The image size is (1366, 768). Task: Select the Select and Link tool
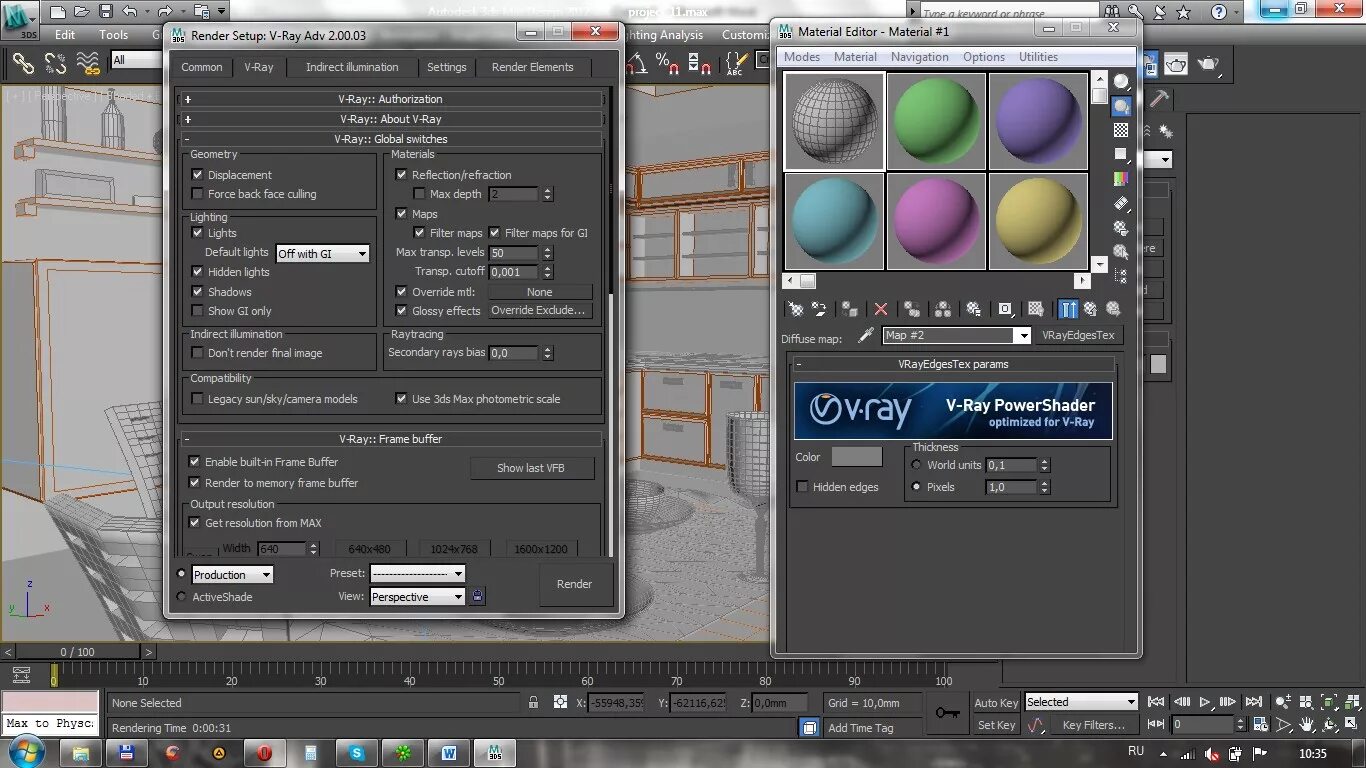(x=23, y=64)
